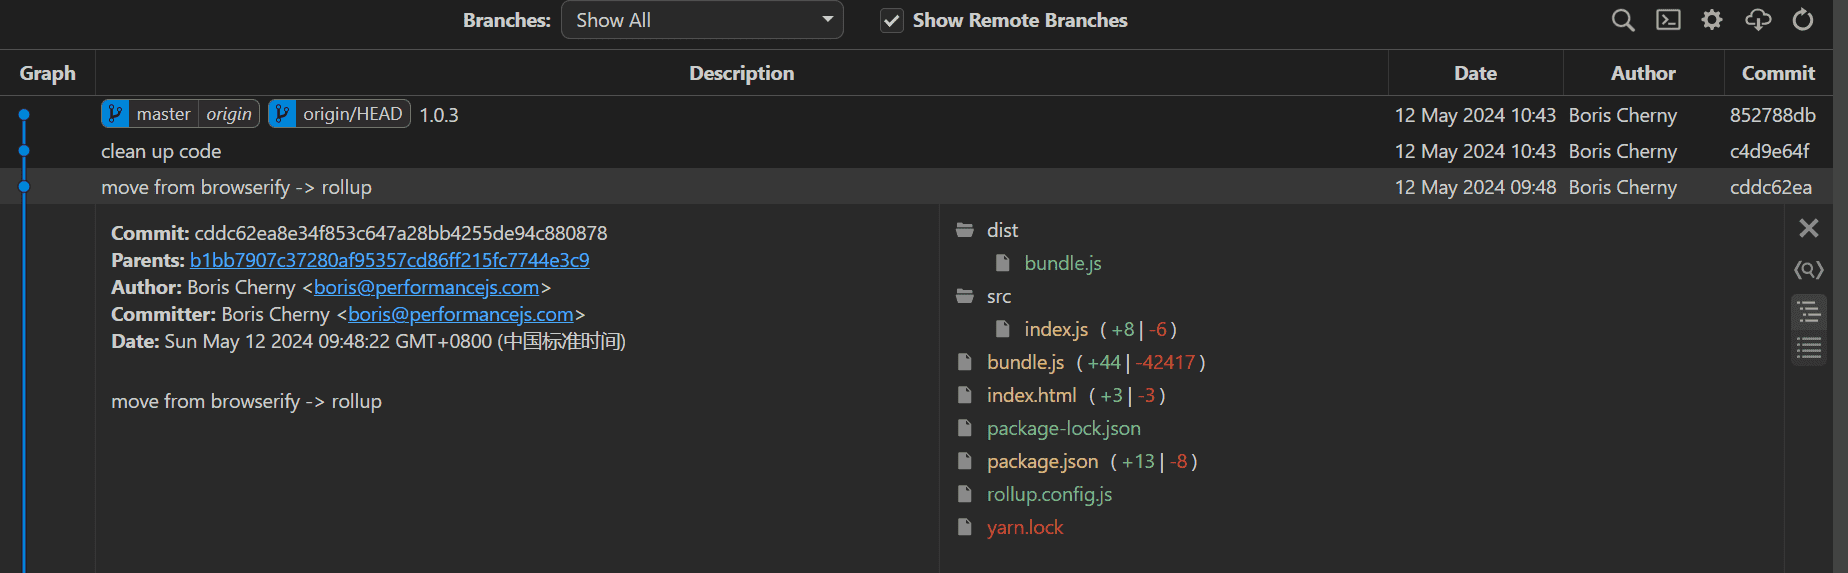This screenshot has height=573, width=1848.
Task: Open the Branches Show All dropdown
Action: [702, 20]
